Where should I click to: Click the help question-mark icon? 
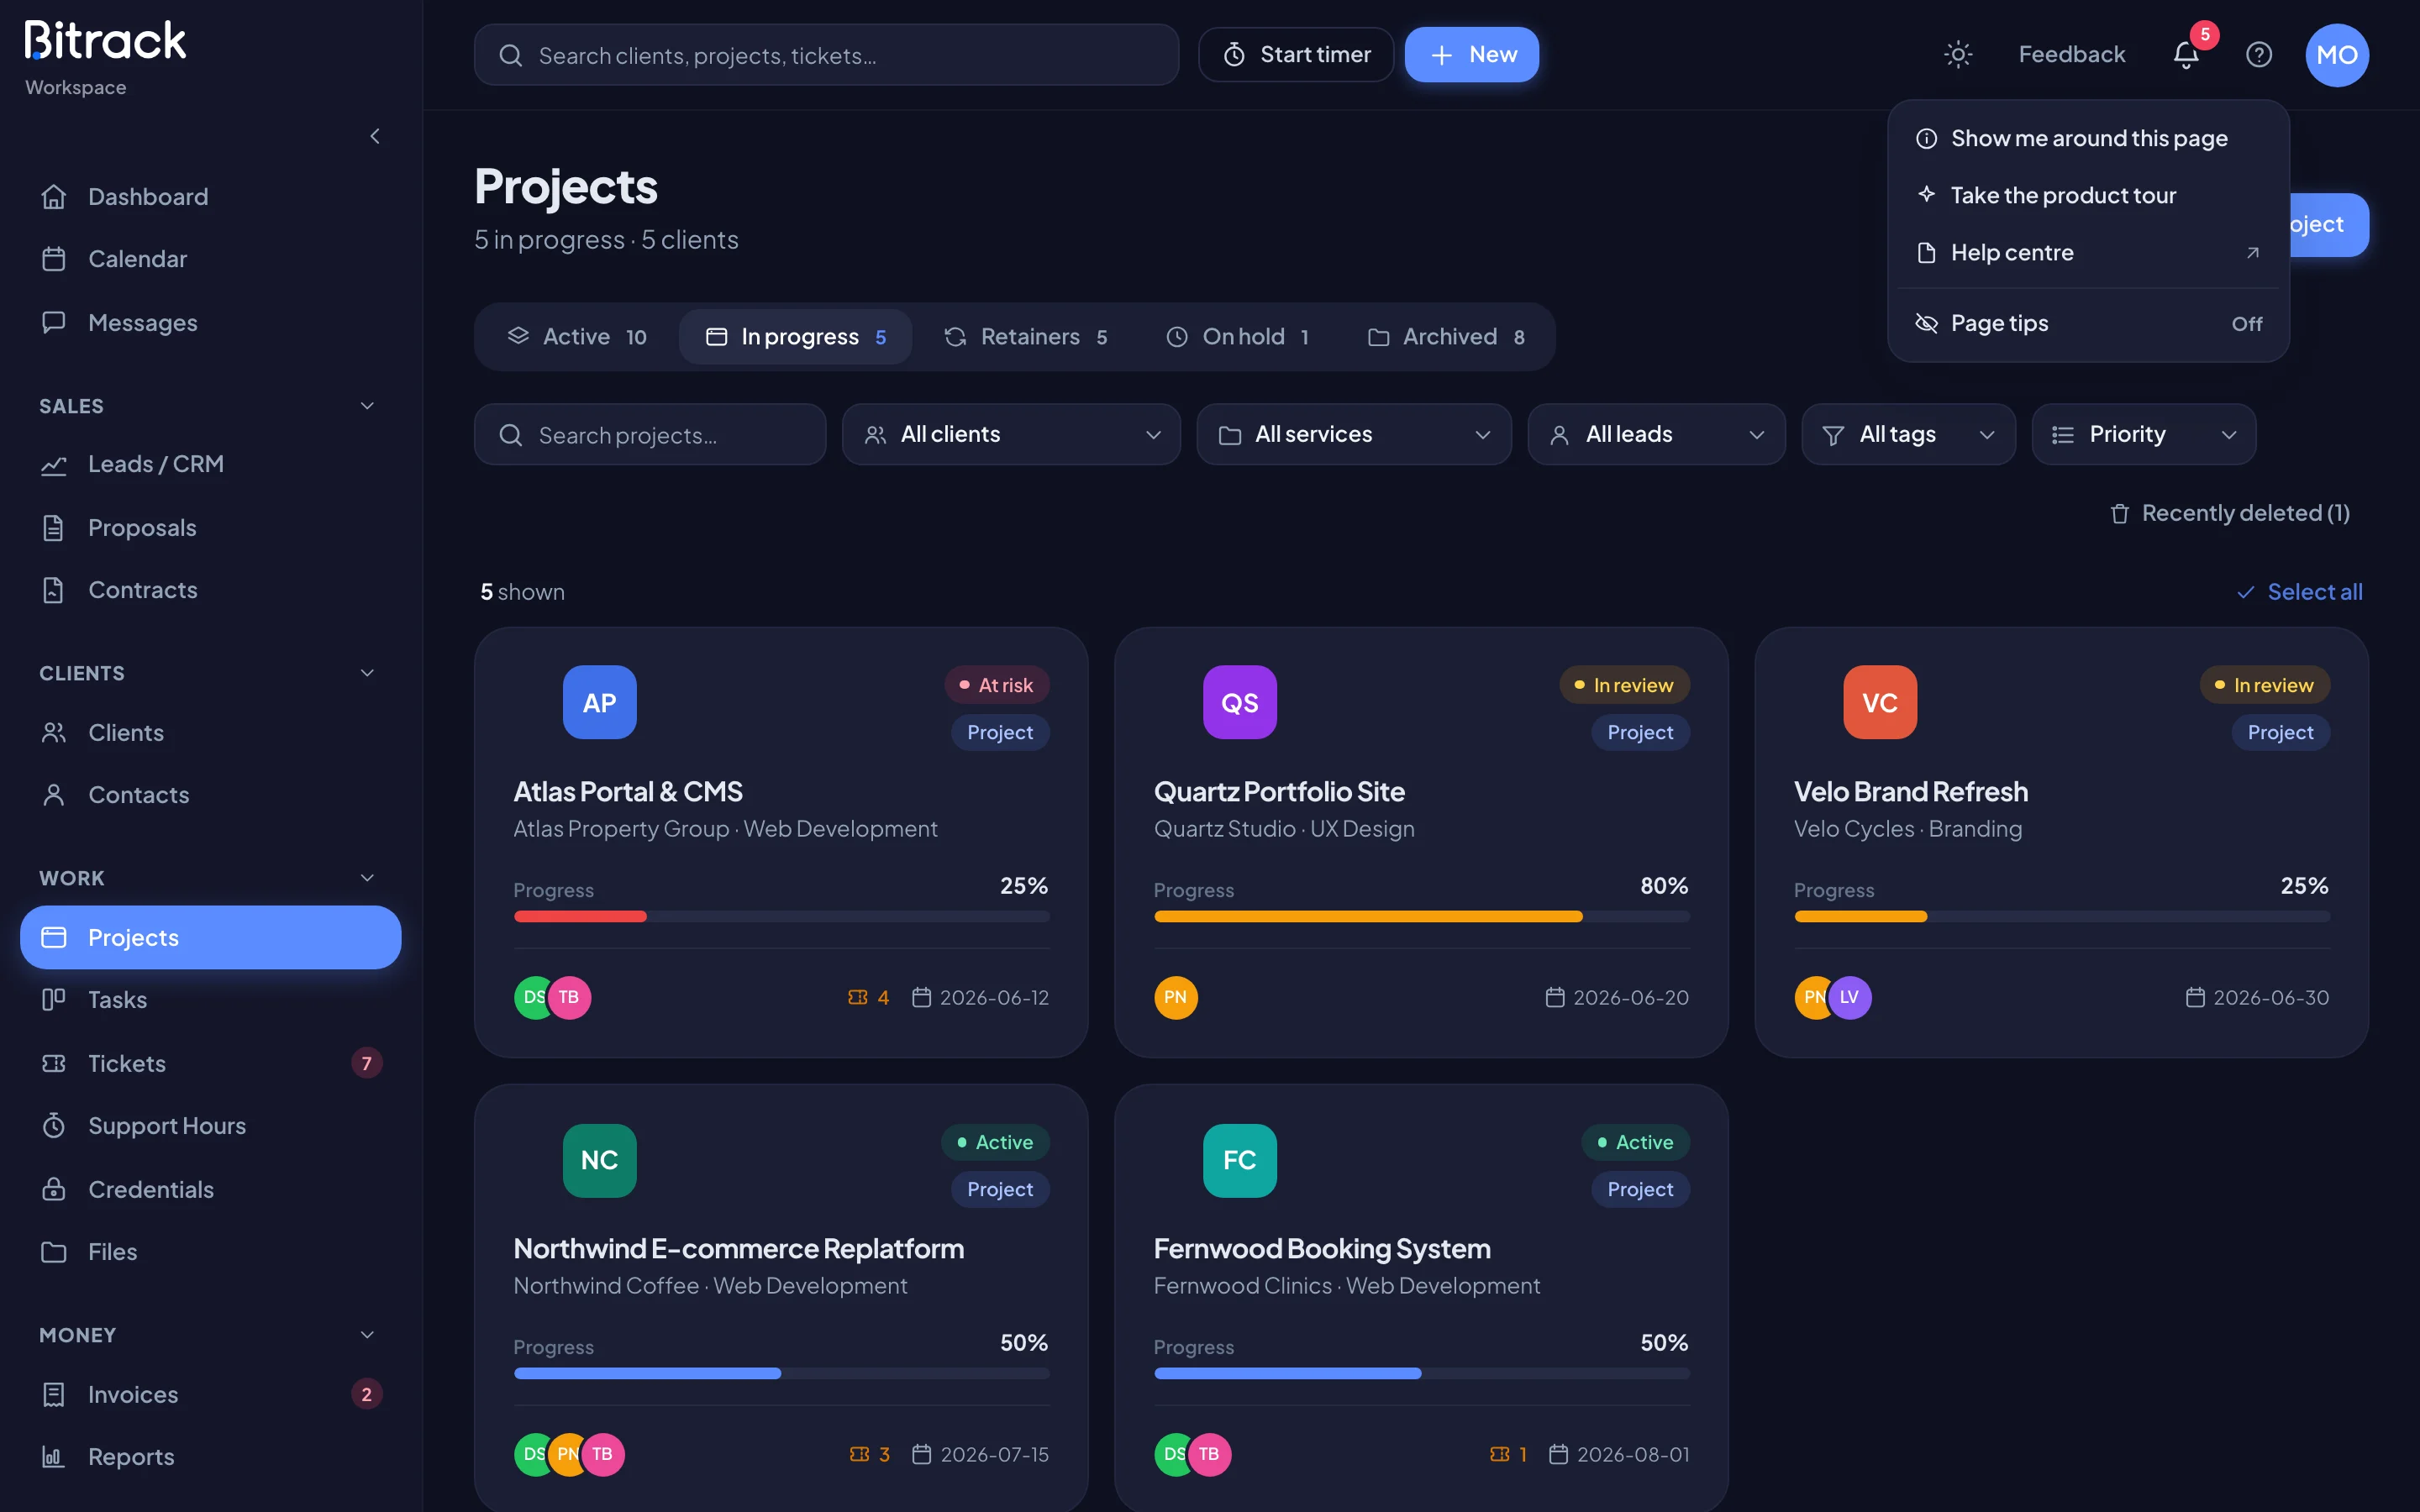tap(2259, 54)
